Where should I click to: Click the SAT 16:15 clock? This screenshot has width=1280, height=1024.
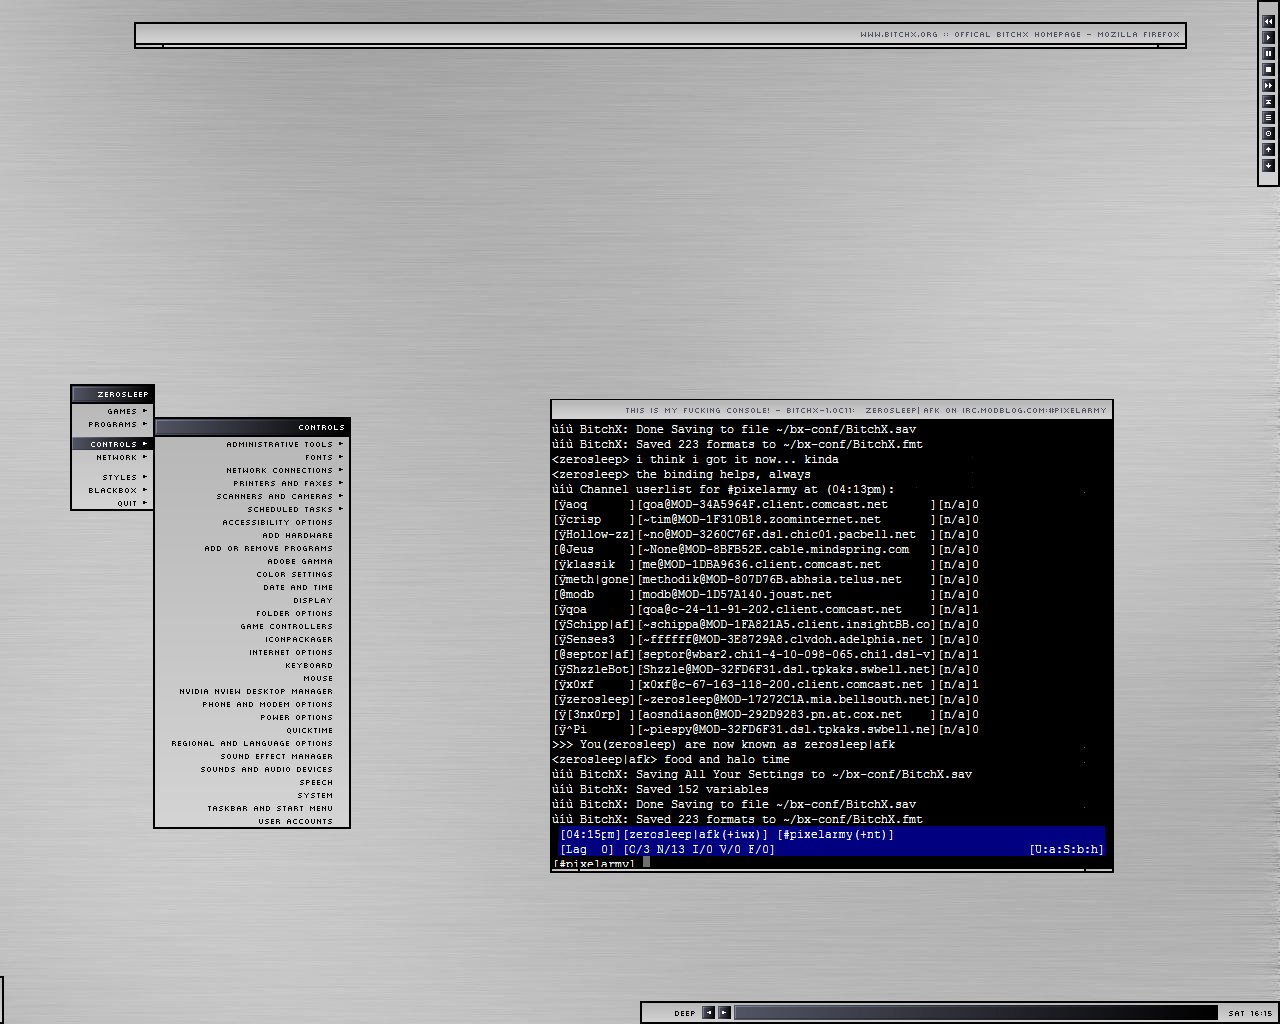[1250, 1013]
